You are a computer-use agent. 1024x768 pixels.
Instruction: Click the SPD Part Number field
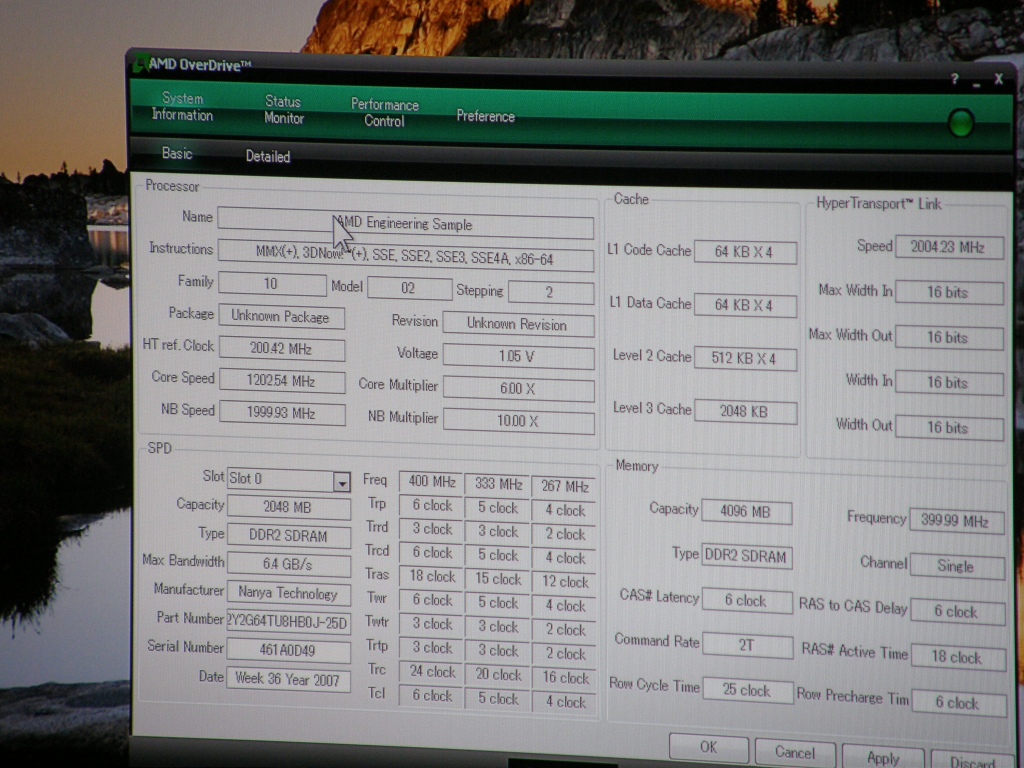(288, 622)
